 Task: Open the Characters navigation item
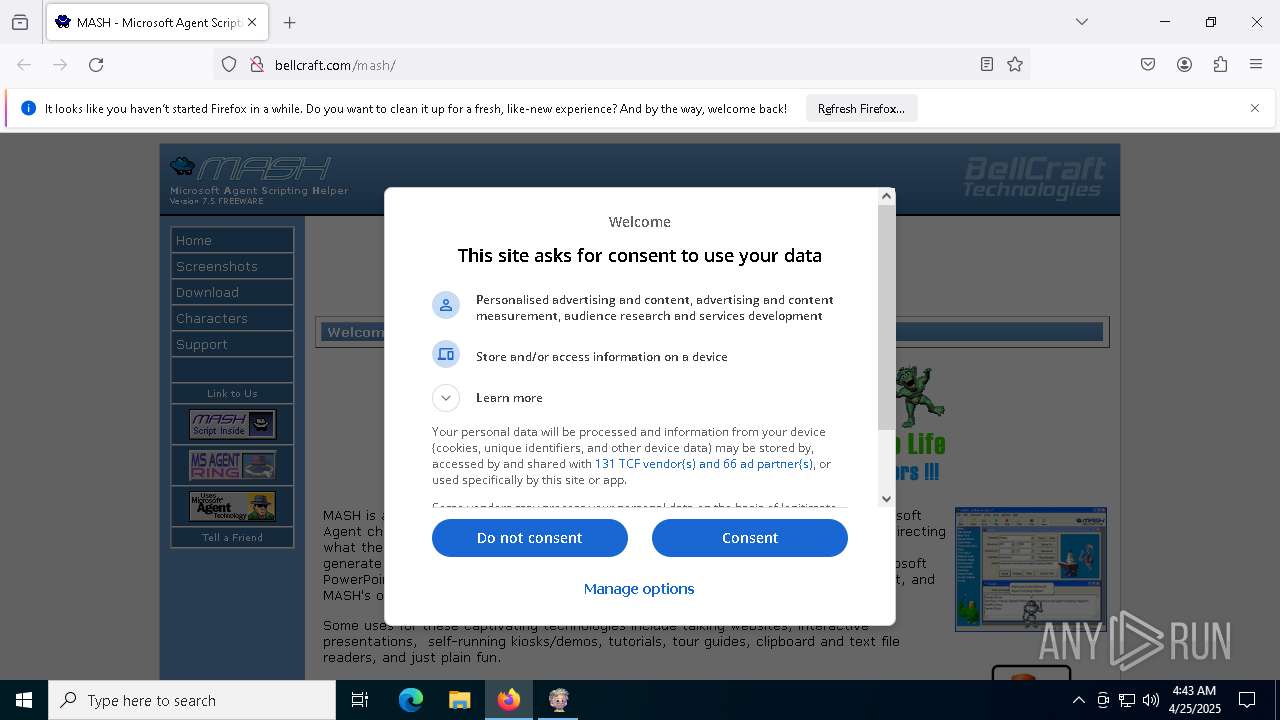(232, 319)
